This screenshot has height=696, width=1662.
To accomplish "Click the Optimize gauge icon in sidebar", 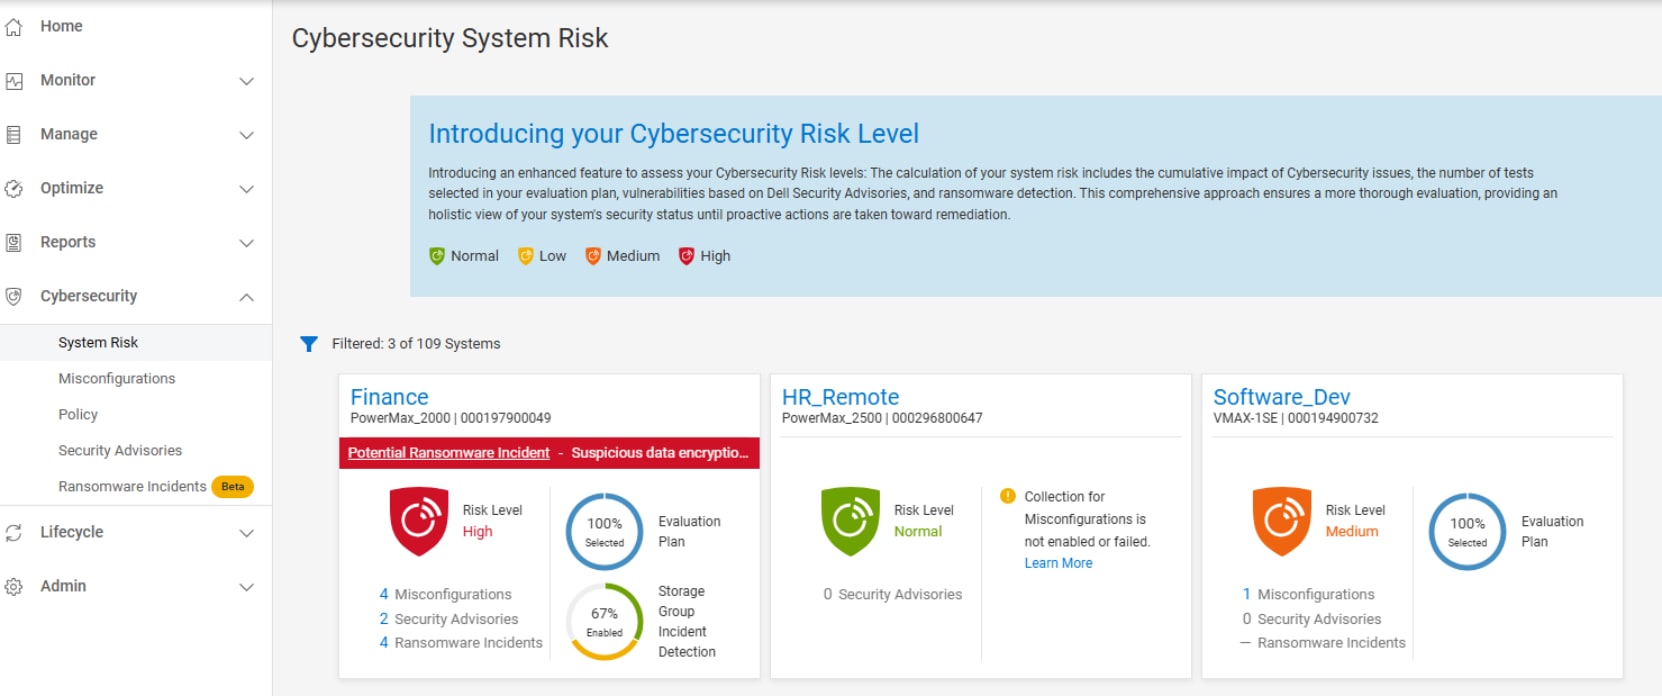I will (x=14, y=189).
